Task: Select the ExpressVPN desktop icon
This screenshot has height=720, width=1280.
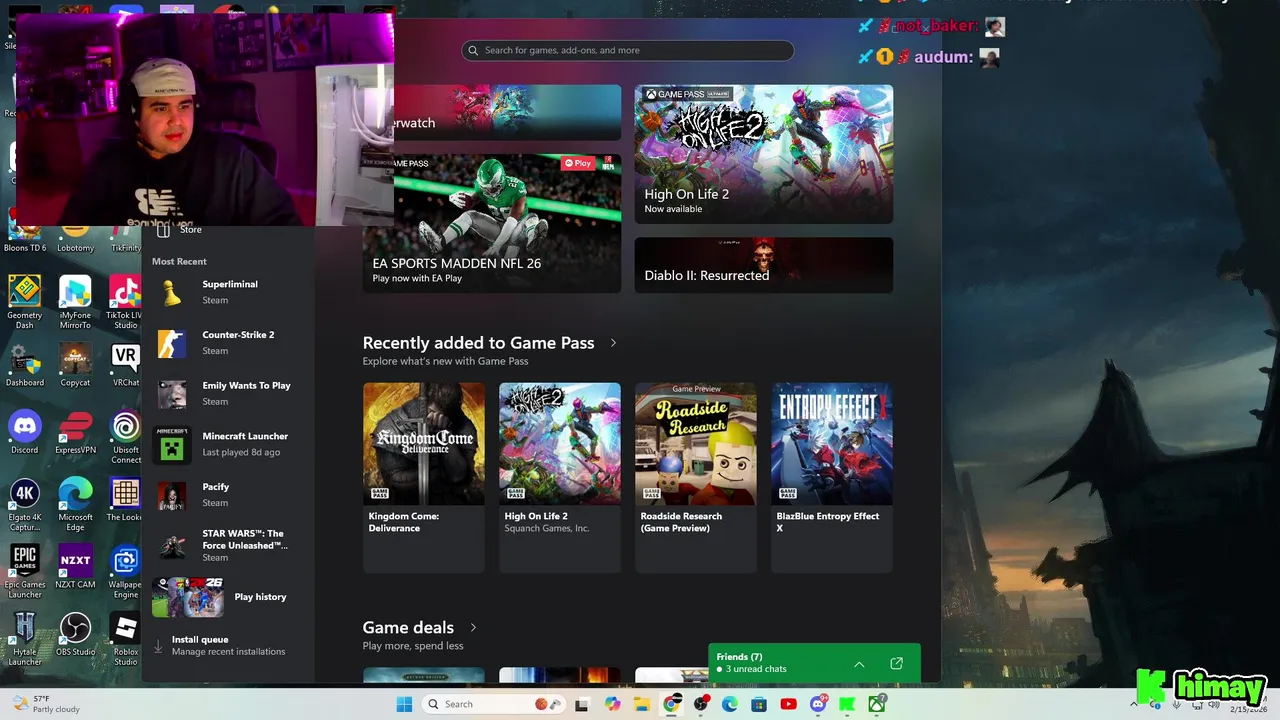Action: point(75,432)
